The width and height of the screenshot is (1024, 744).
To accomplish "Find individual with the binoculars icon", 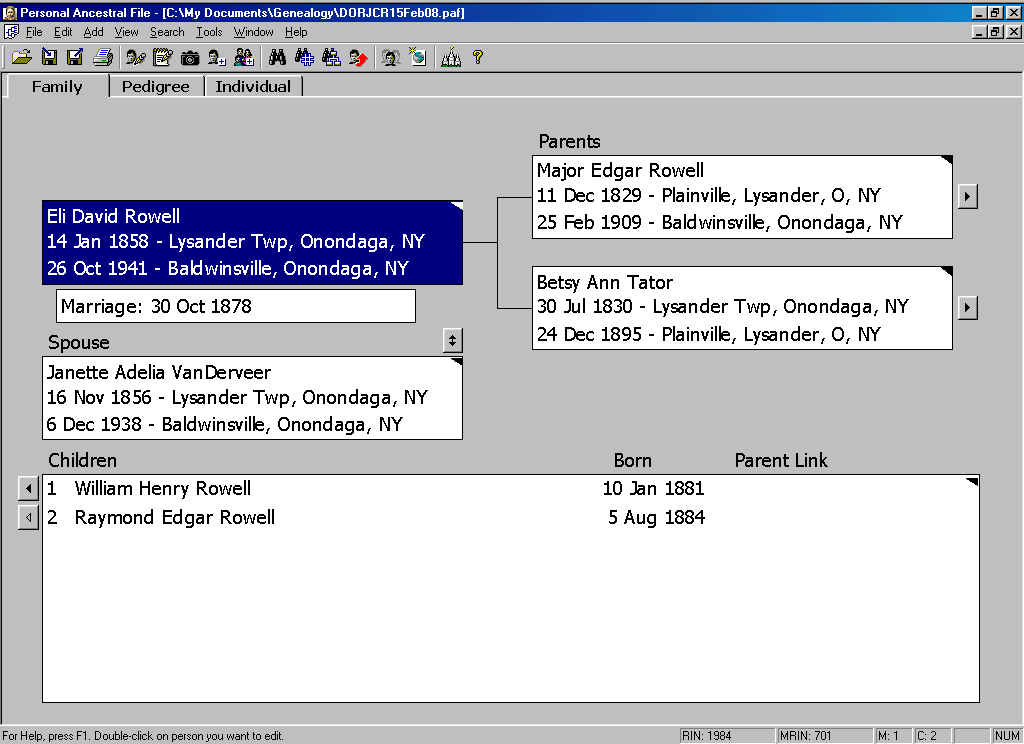I will pyautogui.click(x=277, y=57).
